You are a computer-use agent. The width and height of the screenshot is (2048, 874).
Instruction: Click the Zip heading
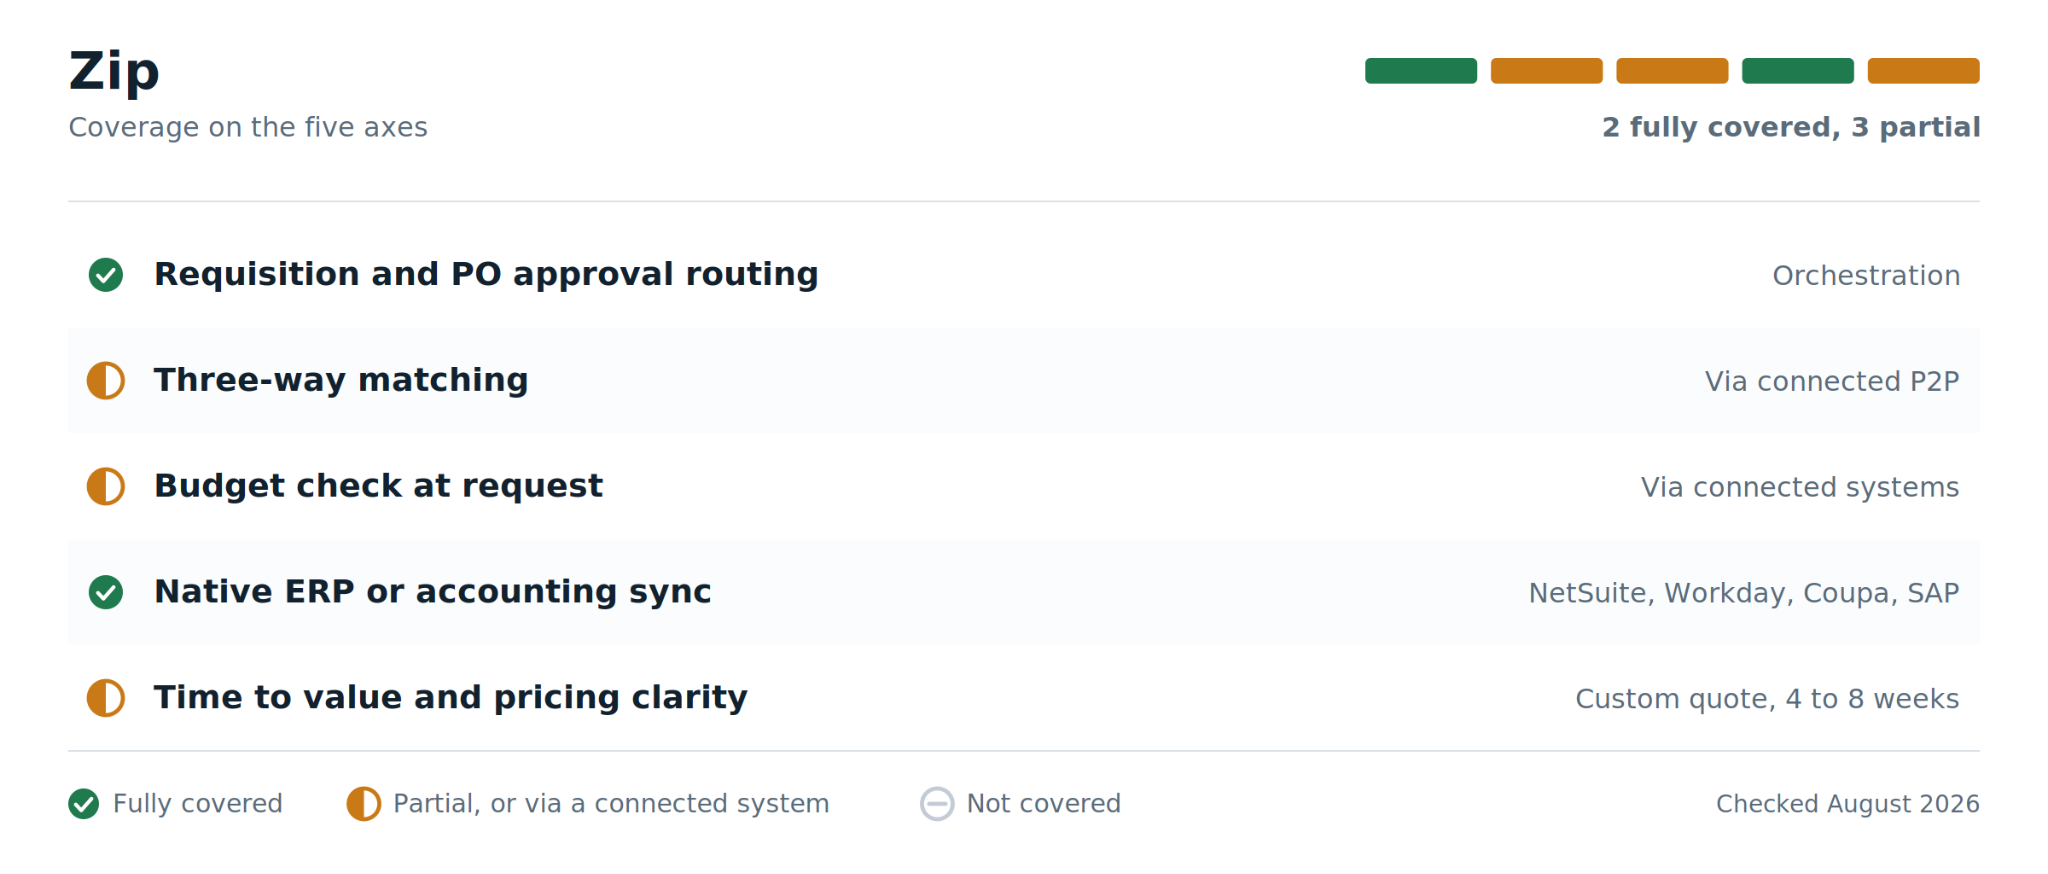pos(114,72)
